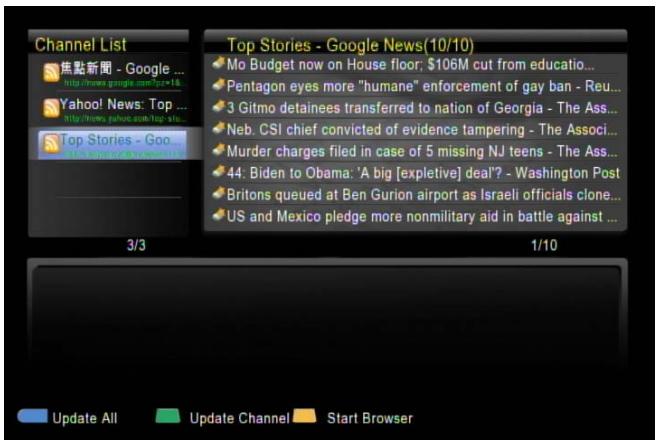Click the Top Stories - Google News(10/10) heading
The width and height of the screenshot is (656, 440).
[x=350, y=45]
